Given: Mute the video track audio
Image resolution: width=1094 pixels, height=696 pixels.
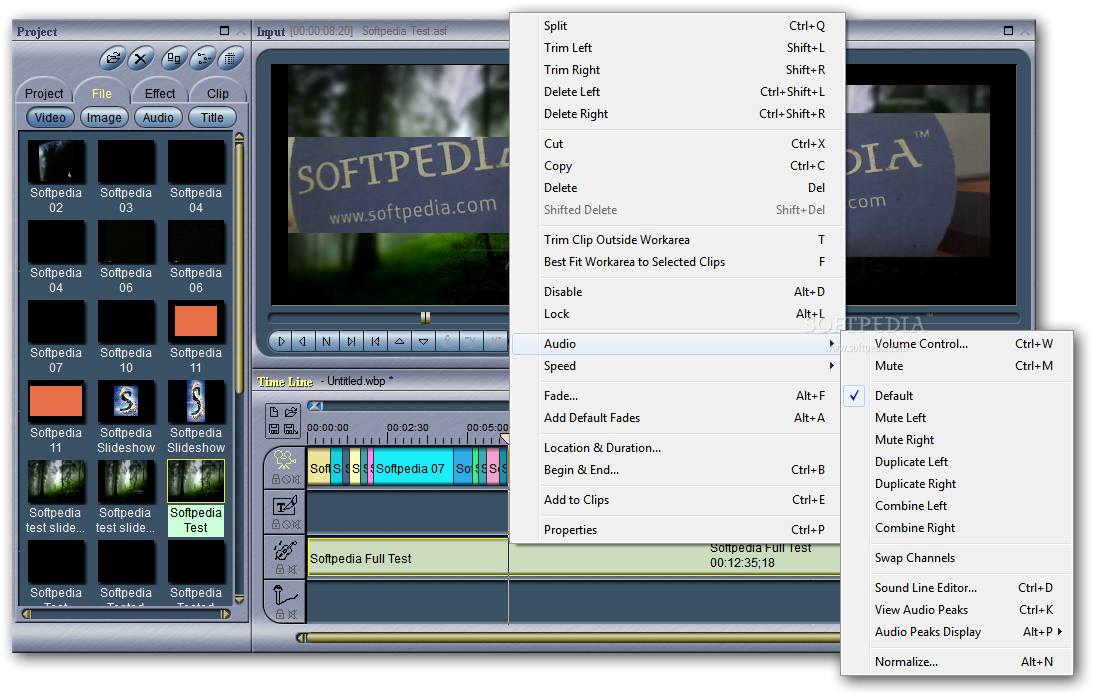Looking at the screenshot, I should (x=297, y=480).
